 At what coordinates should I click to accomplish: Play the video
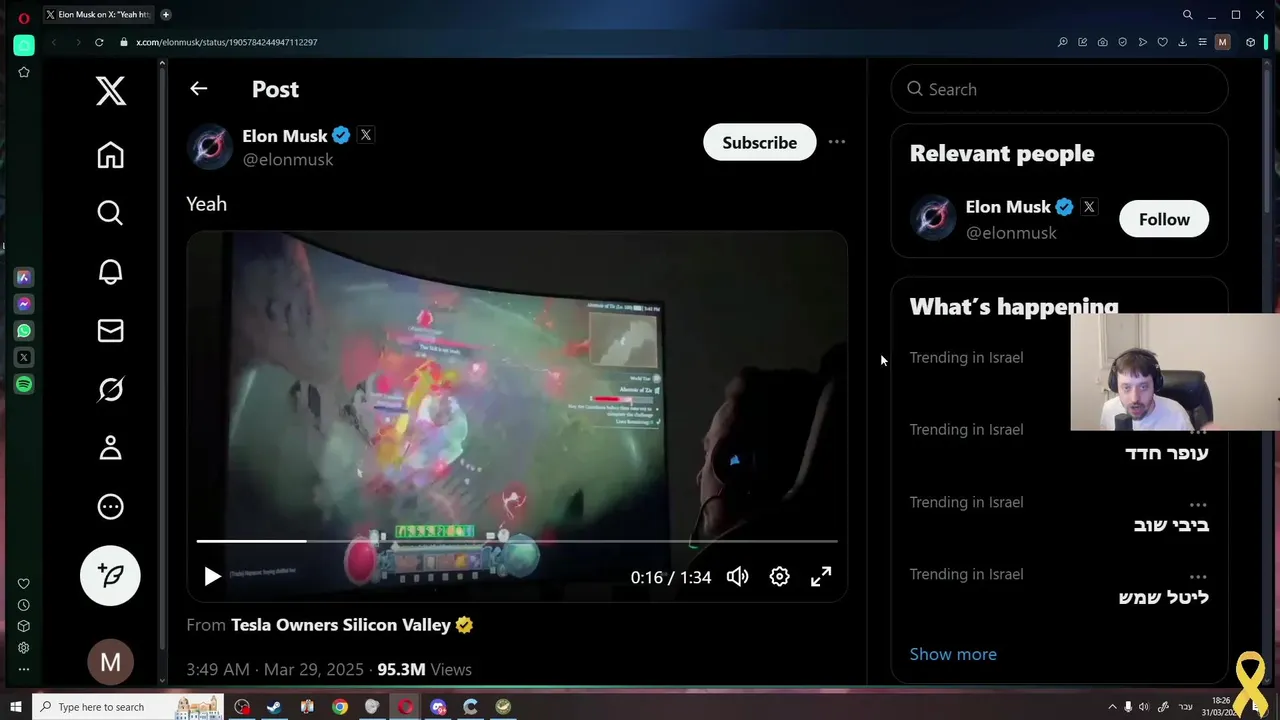coord(212,577)
